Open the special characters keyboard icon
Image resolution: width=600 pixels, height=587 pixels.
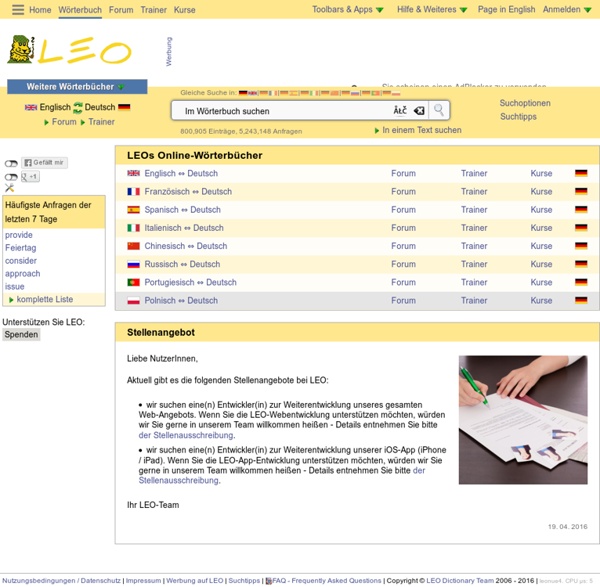pyautogui.click(x=400, y=111)
